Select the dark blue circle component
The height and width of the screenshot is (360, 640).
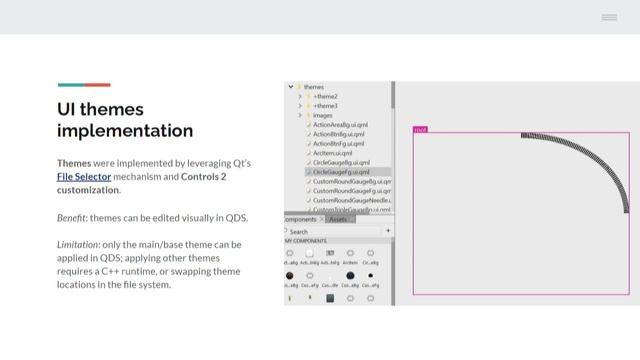[350, 276]
